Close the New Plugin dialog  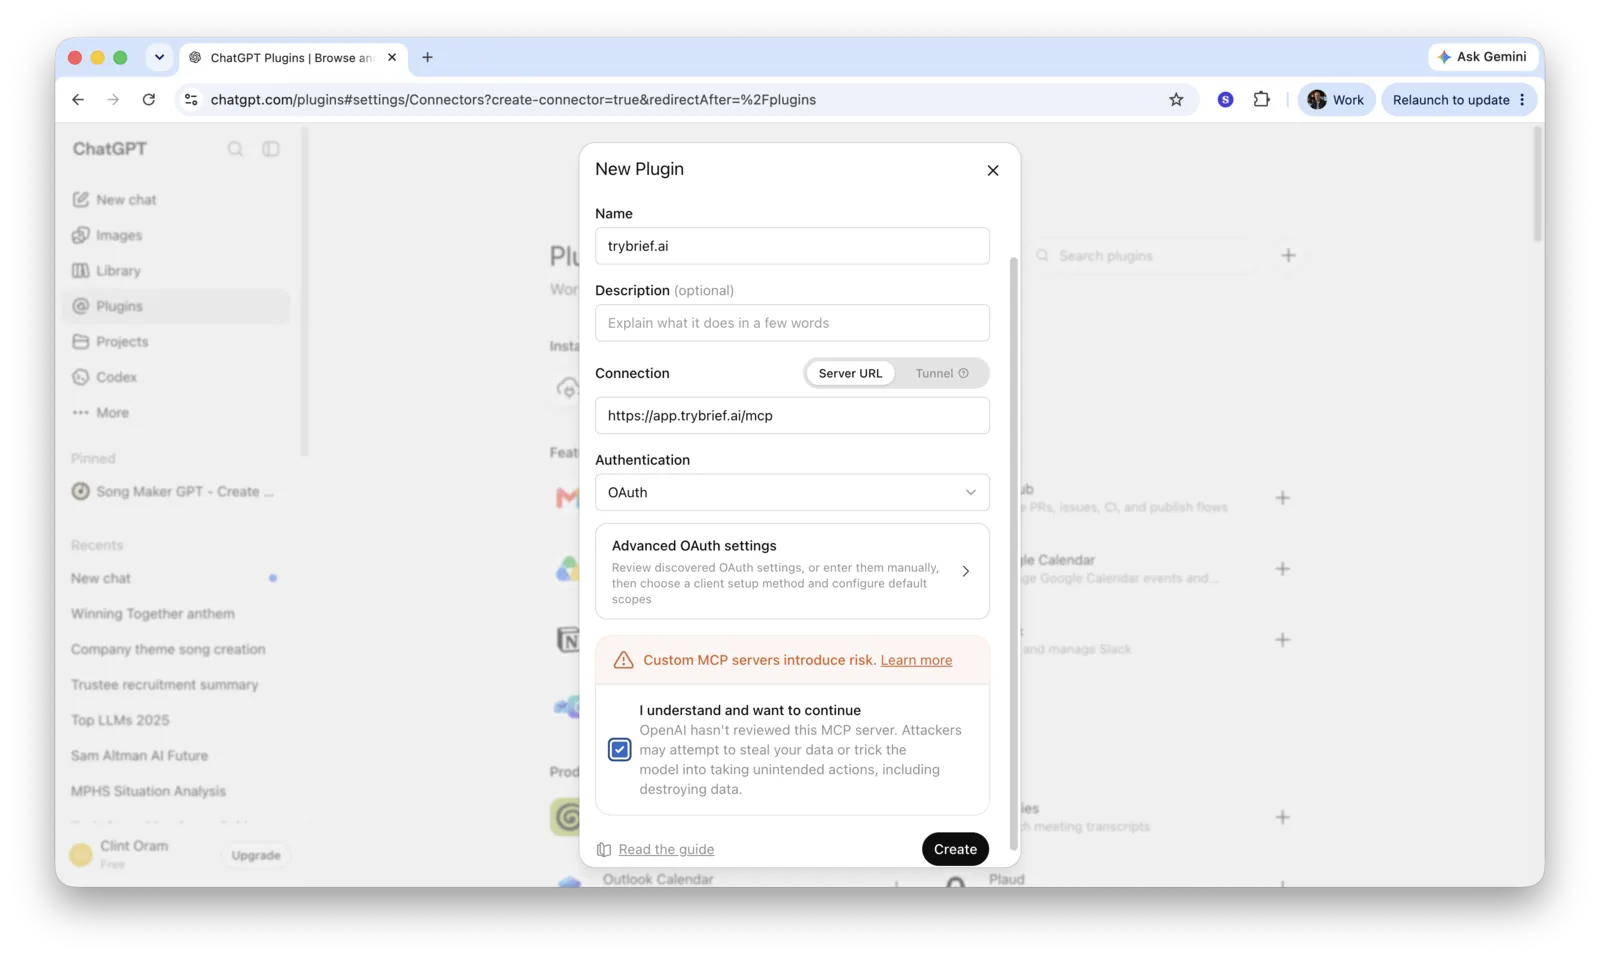(x=993, y=171)
